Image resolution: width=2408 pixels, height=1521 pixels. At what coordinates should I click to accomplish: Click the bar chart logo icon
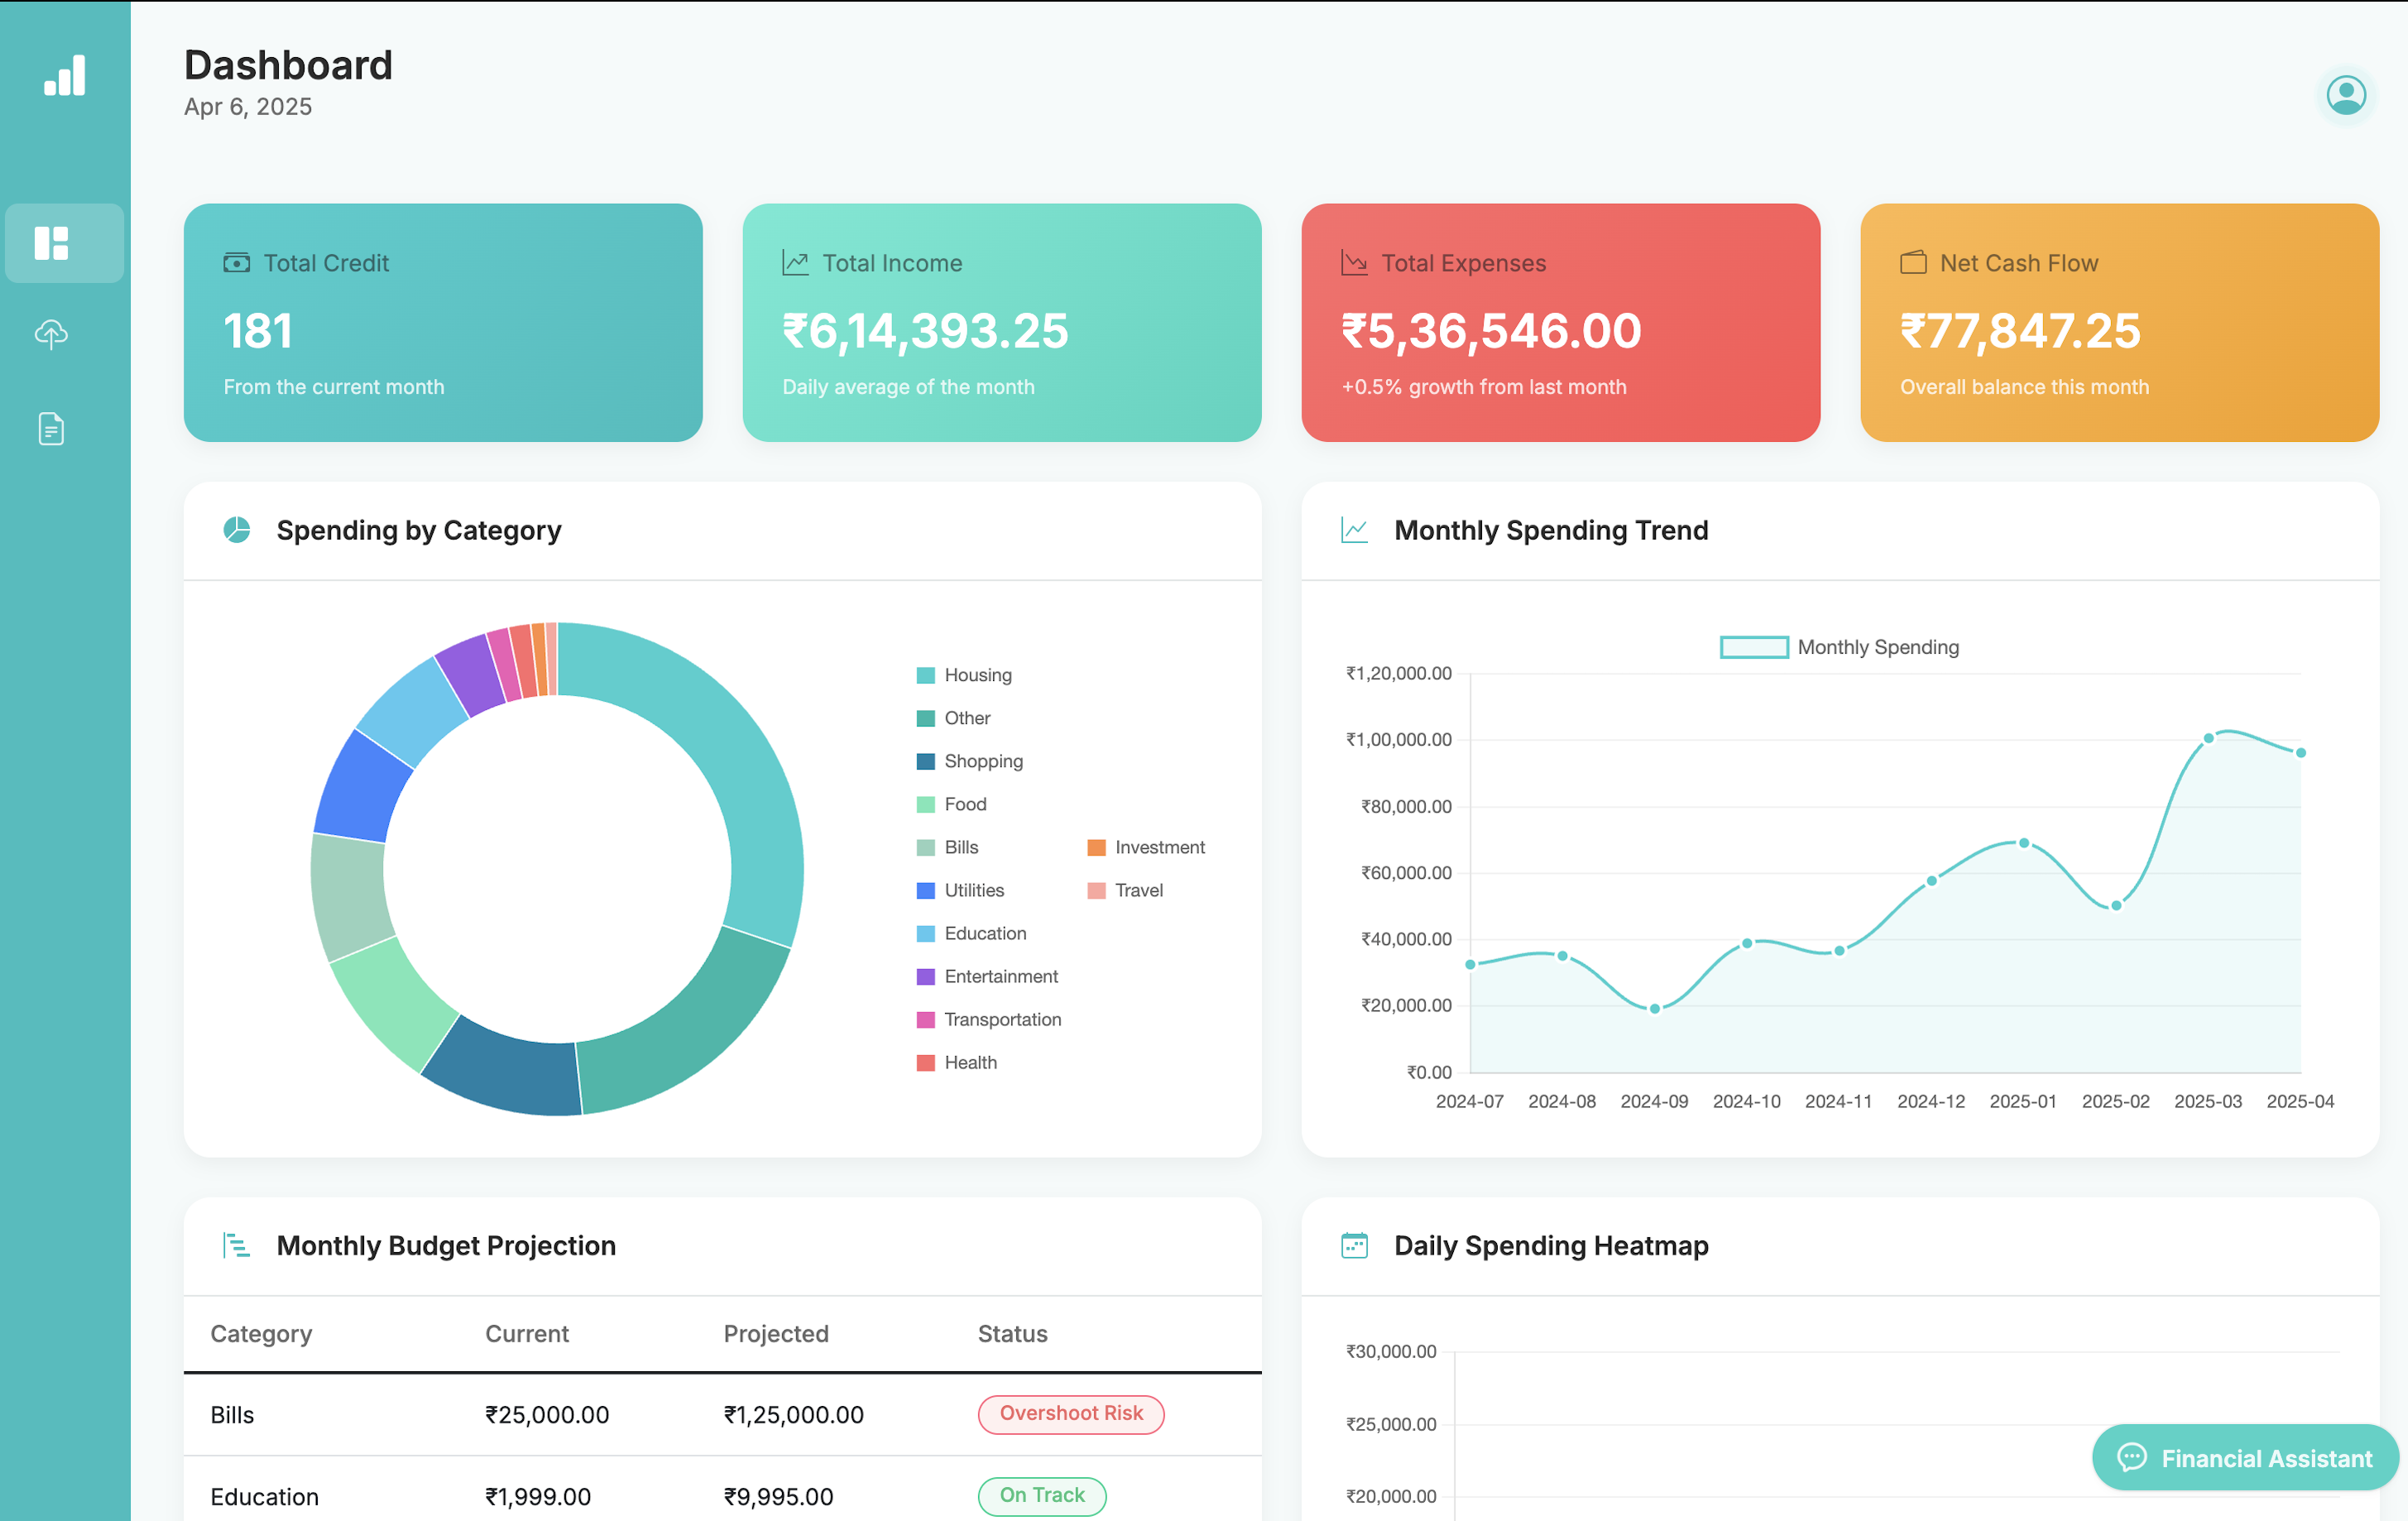pyautogui.click(x=65, y=76)
